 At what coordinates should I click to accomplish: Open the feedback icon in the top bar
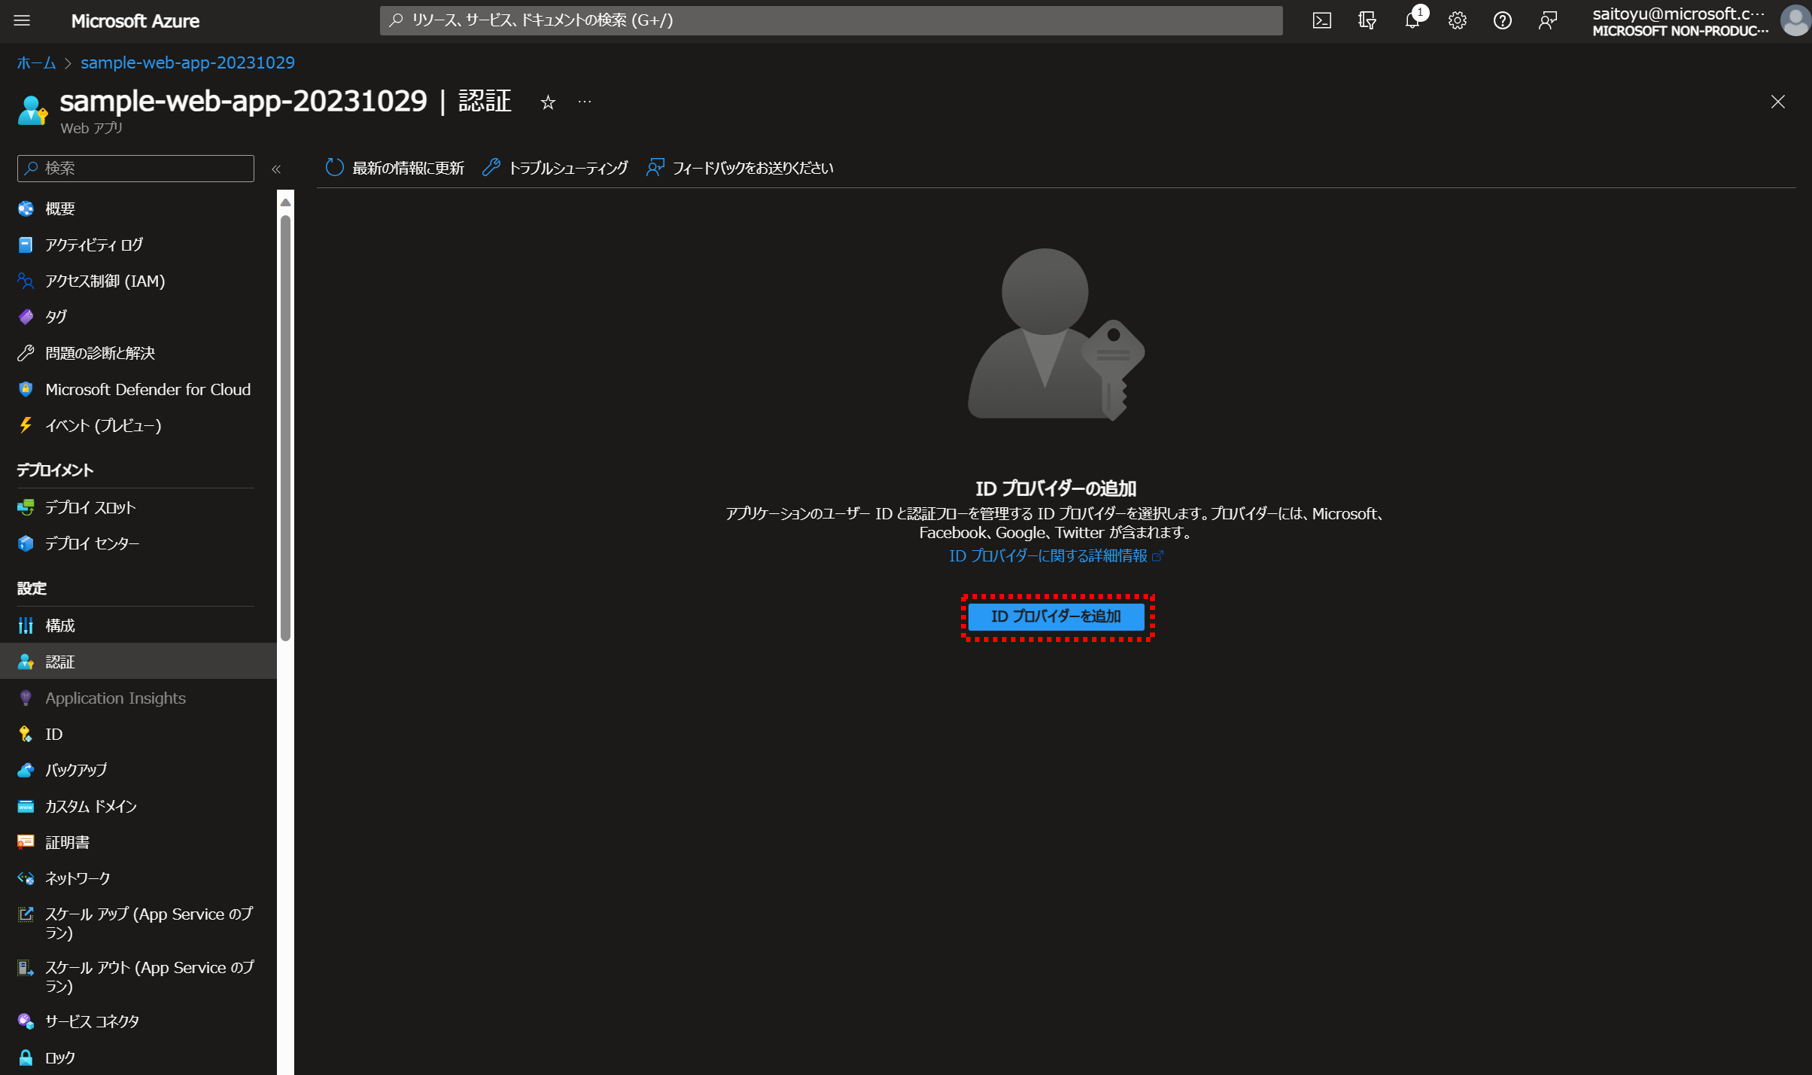coord(1547,20)
